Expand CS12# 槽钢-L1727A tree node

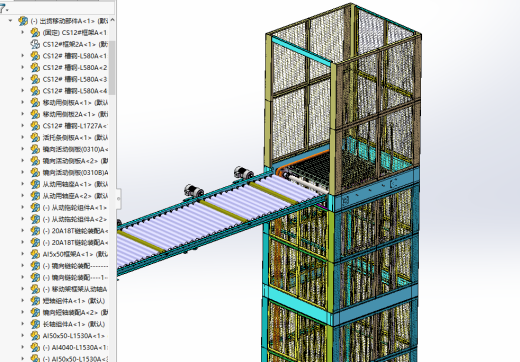(x=23, y=126)
